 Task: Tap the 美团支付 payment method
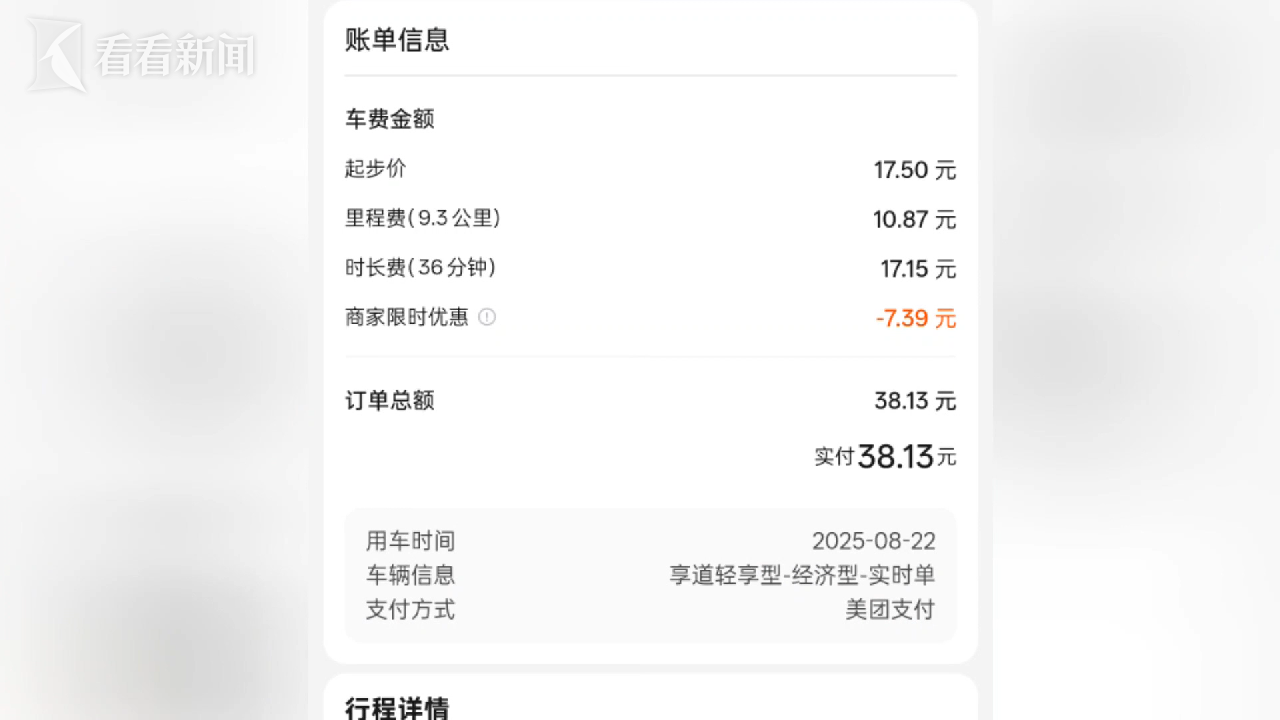[x=890, y=609]
